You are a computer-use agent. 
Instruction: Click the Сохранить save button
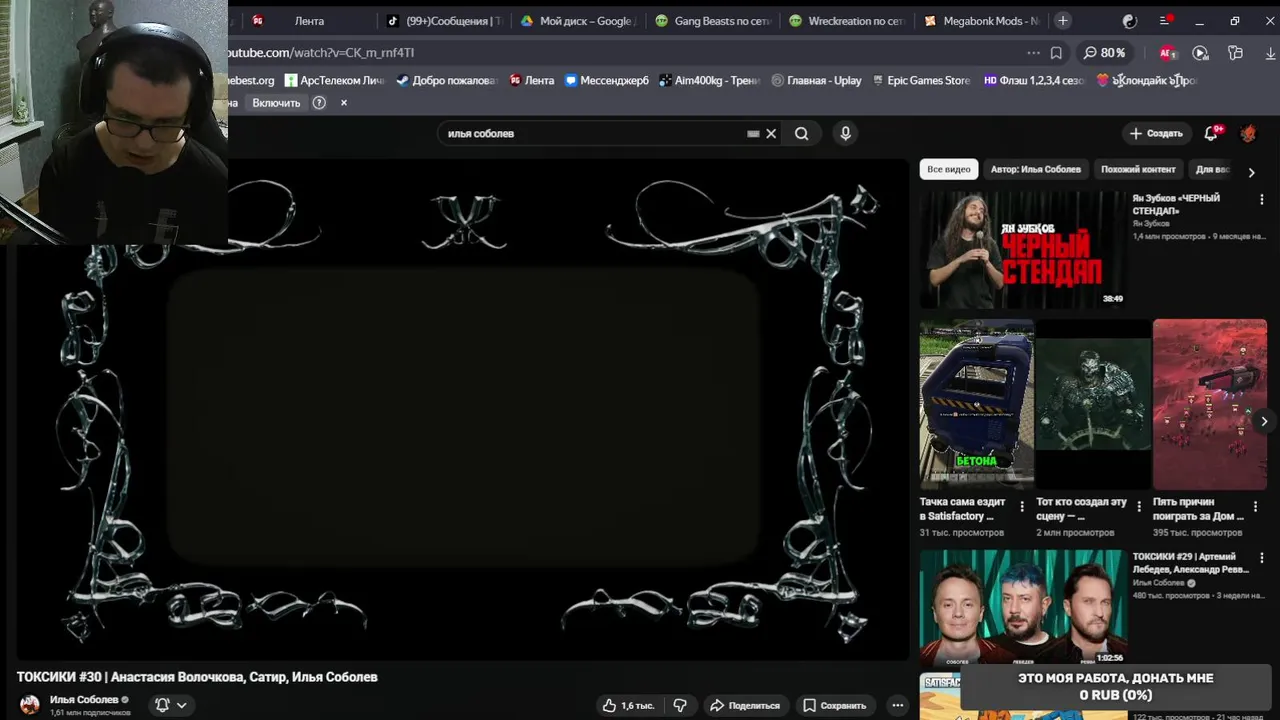click(835, 705)
